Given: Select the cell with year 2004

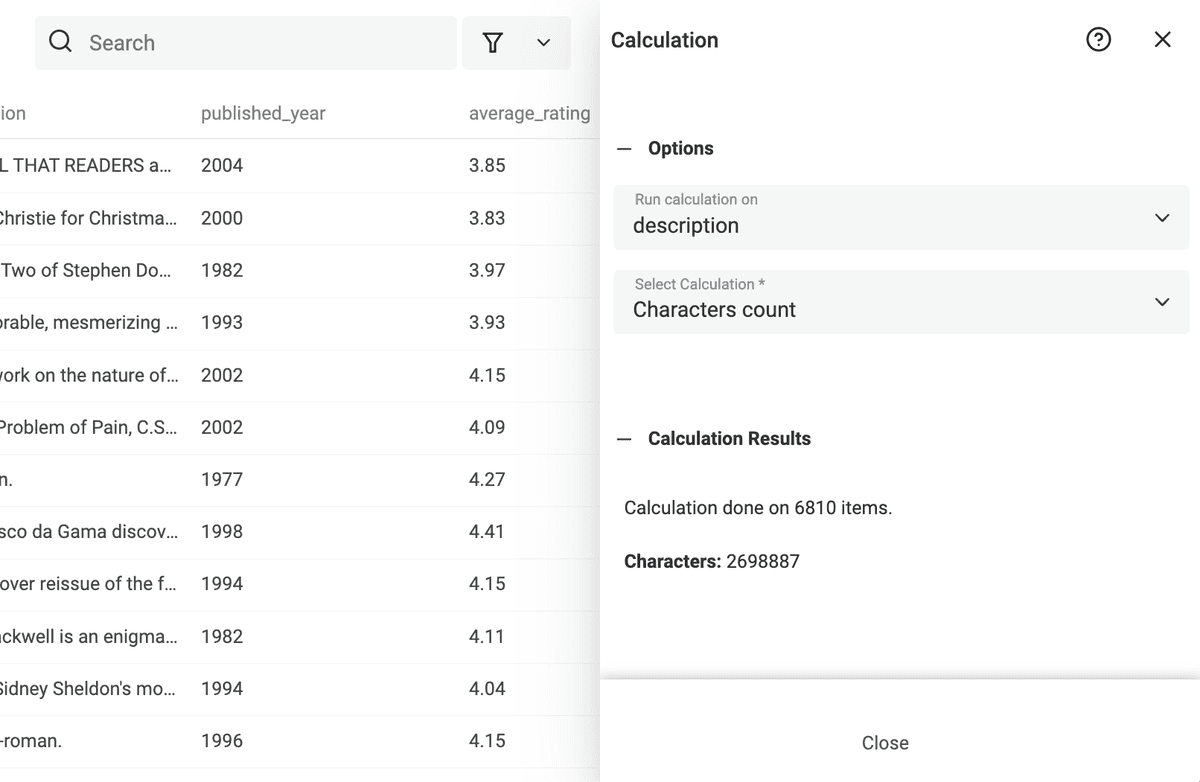Looking at the screenshot, I should point(222,165).
